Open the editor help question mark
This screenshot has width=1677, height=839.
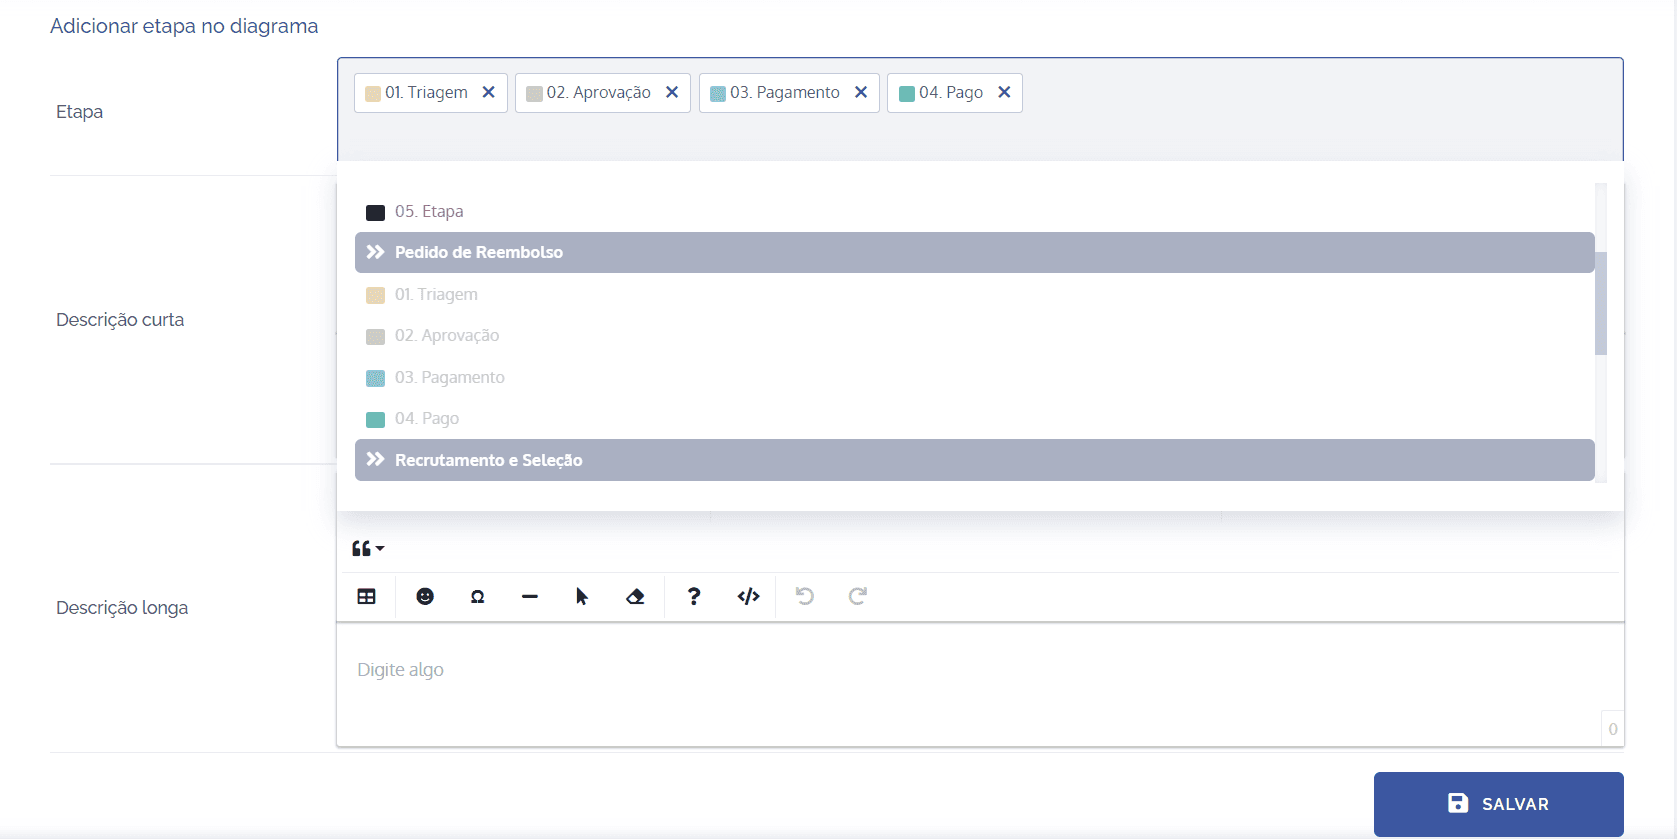pyautogui.click(x=694, y=596)
